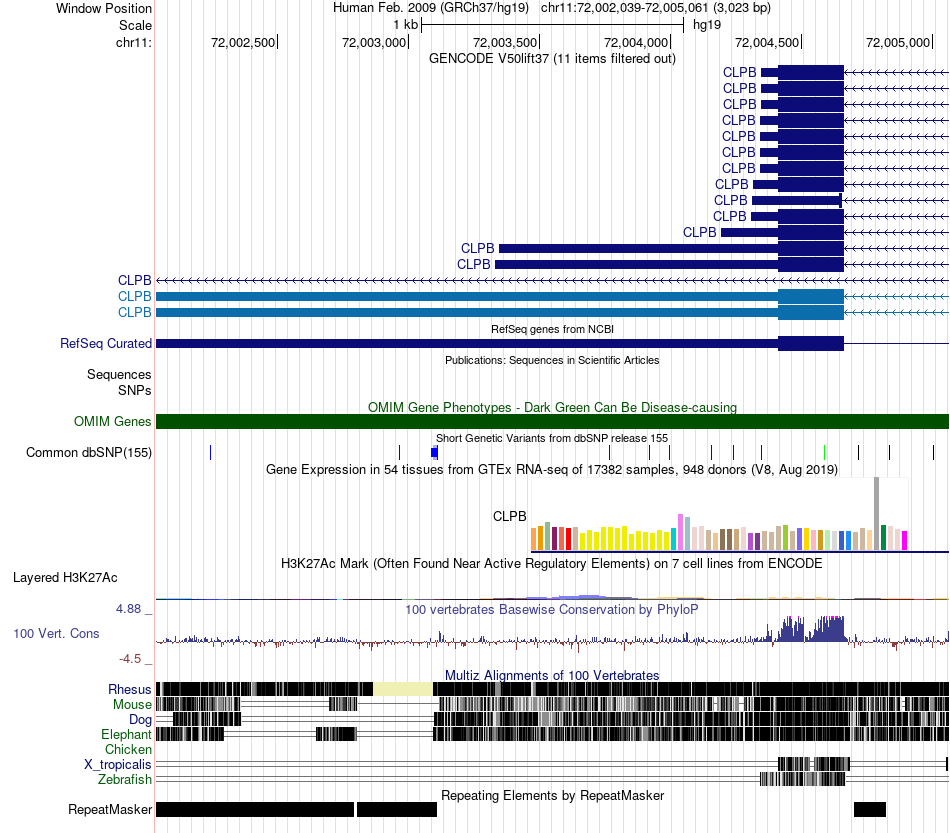Viewport: 950px width, 833px height.
Task: Click the longest RepeatMasker block
Action: 255,809
